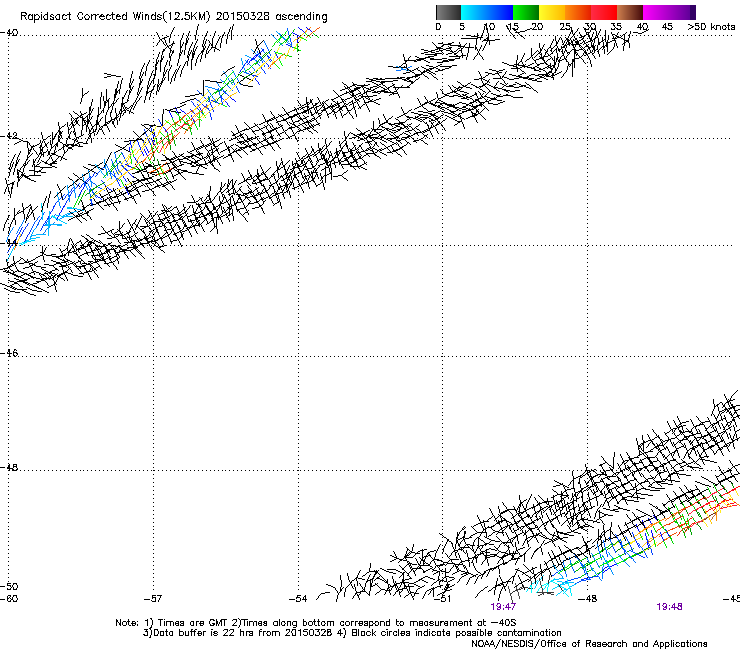Click the '-48' longitude label on bottom axis

pyautogui.click(x=587, y=599)
